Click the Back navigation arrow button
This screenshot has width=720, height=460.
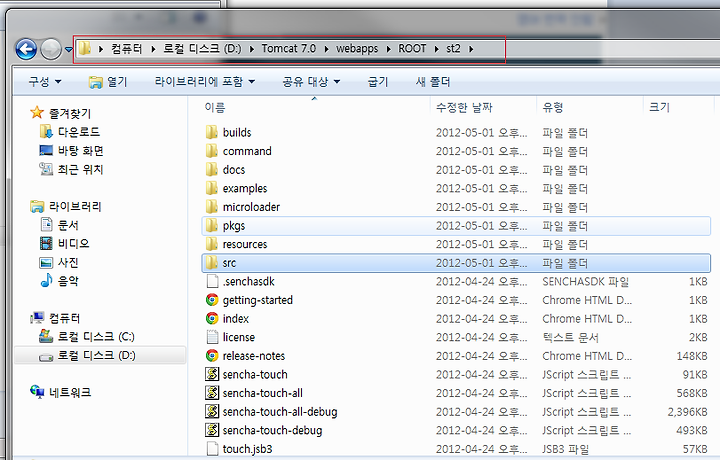coord(26,49)
